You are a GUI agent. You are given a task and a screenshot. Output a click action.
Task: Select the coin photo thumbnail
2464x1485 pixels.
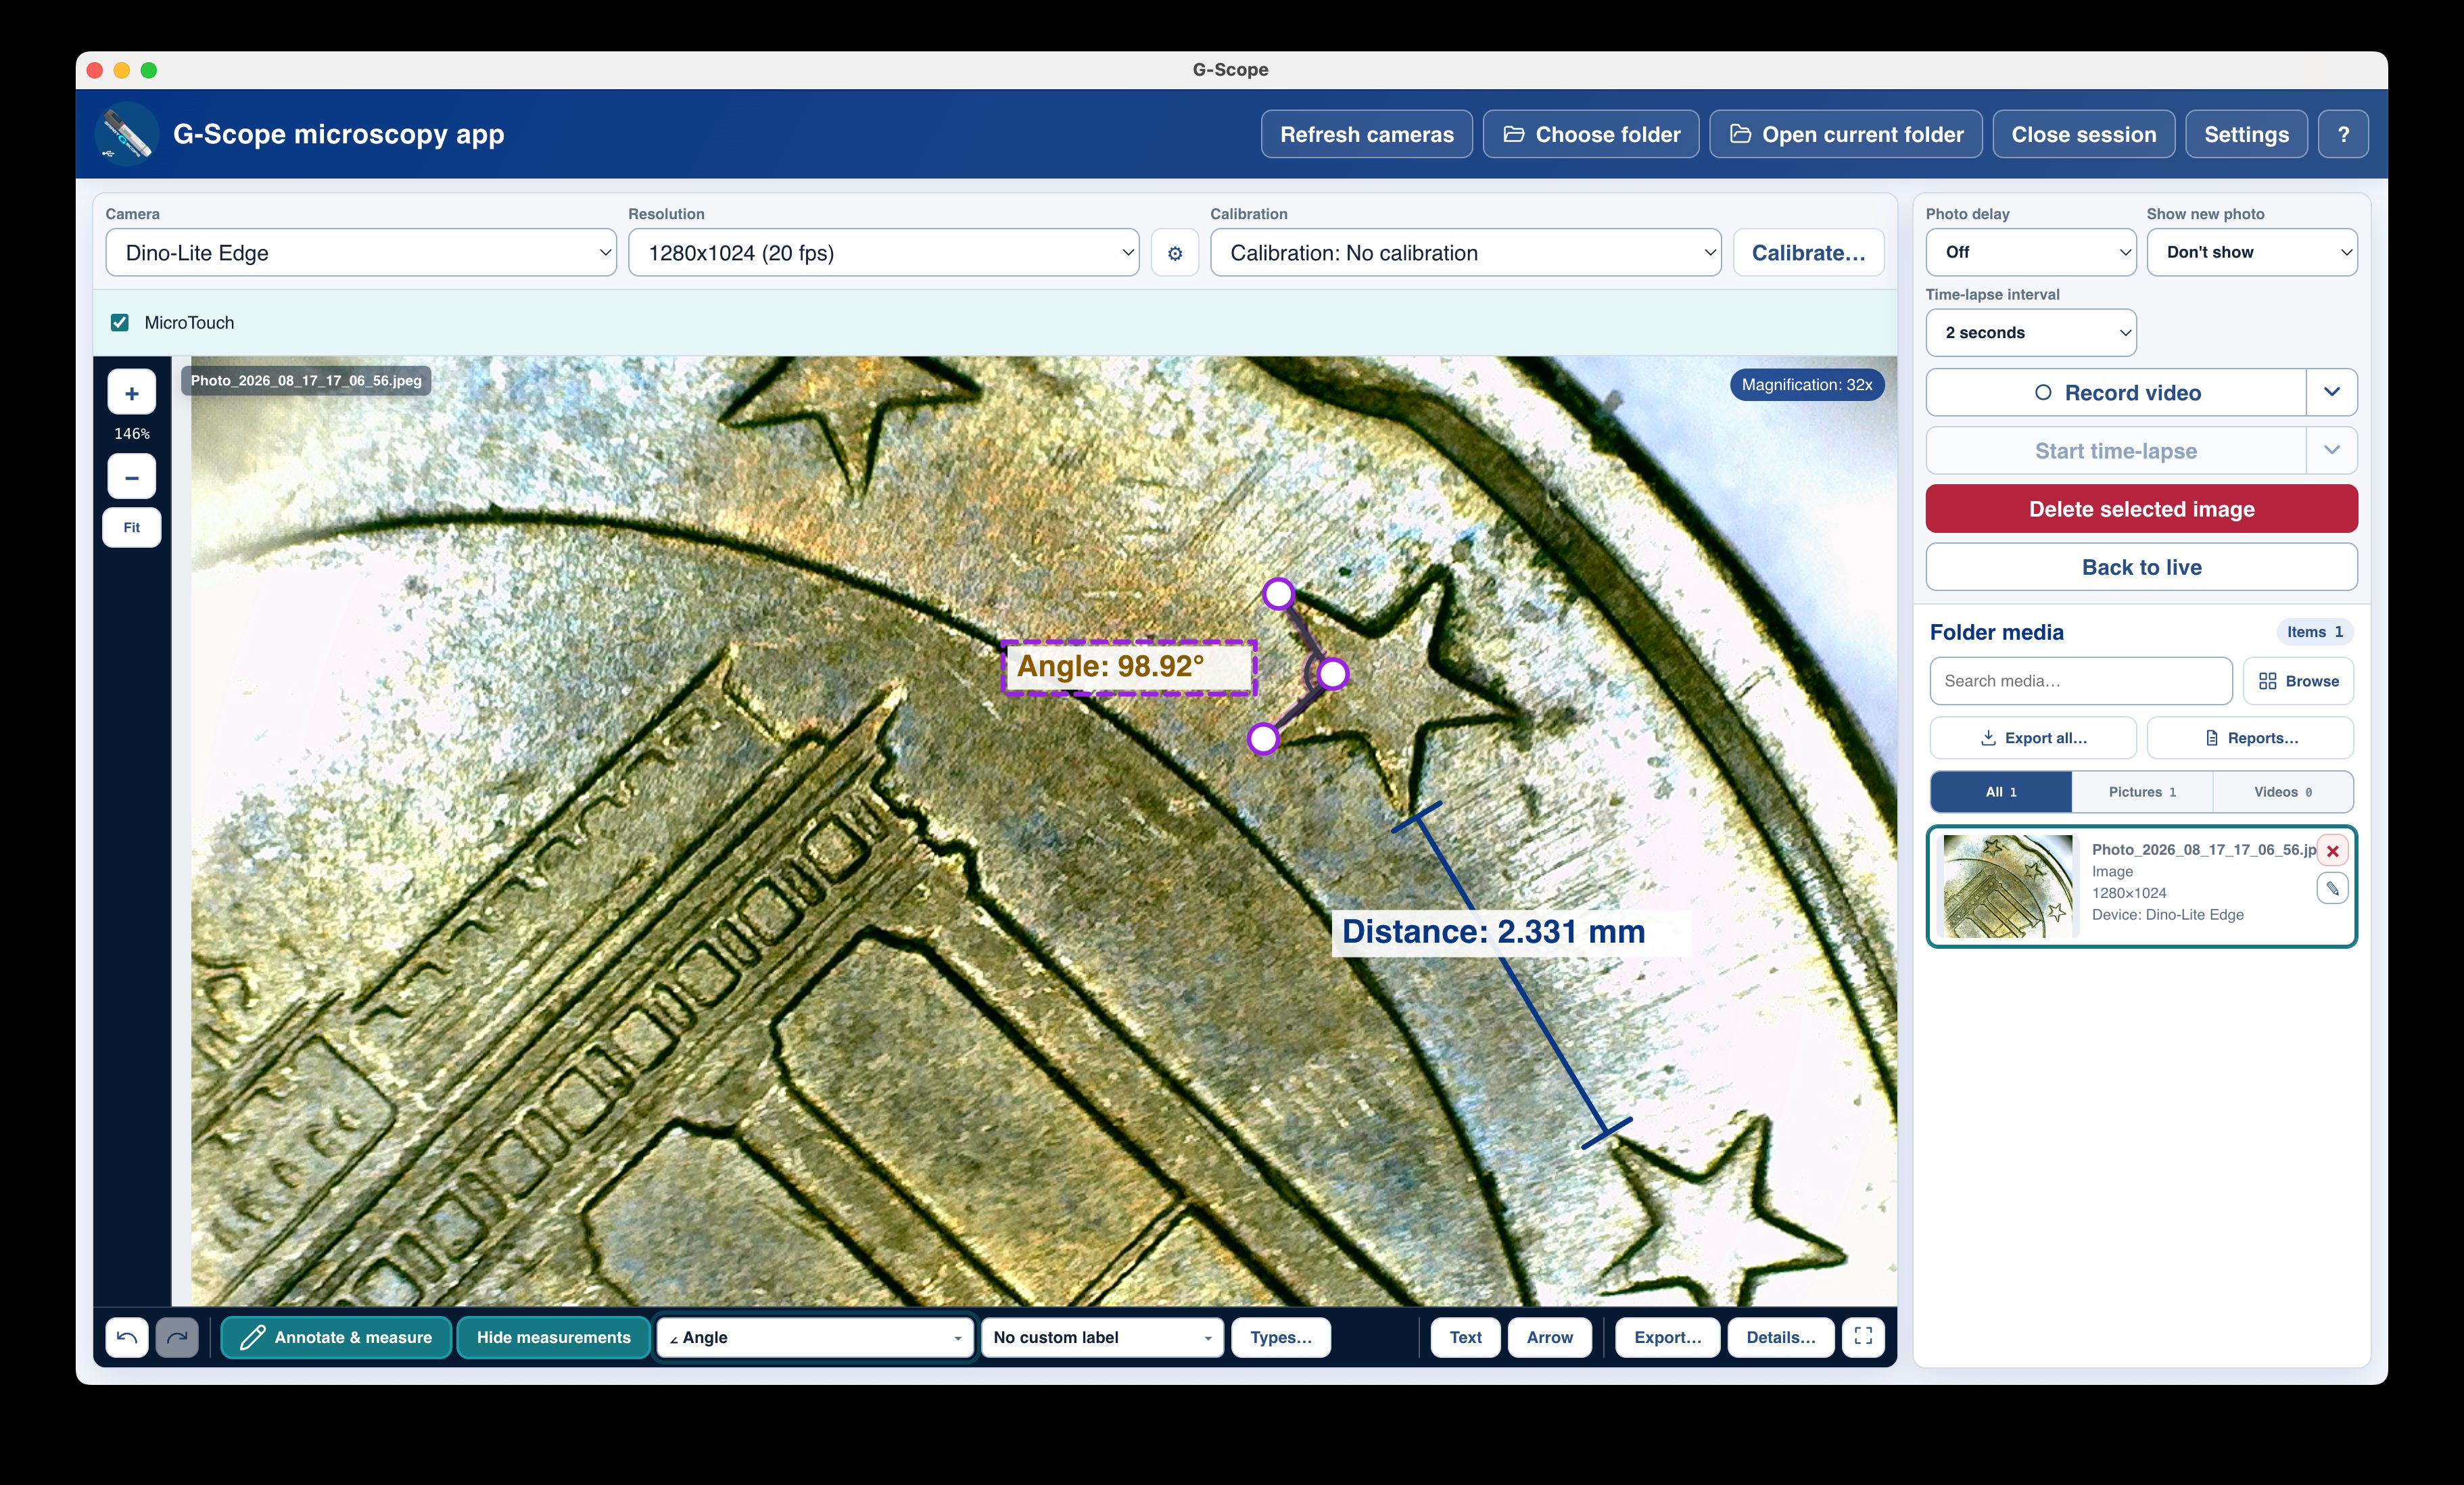pos(2007,886)
